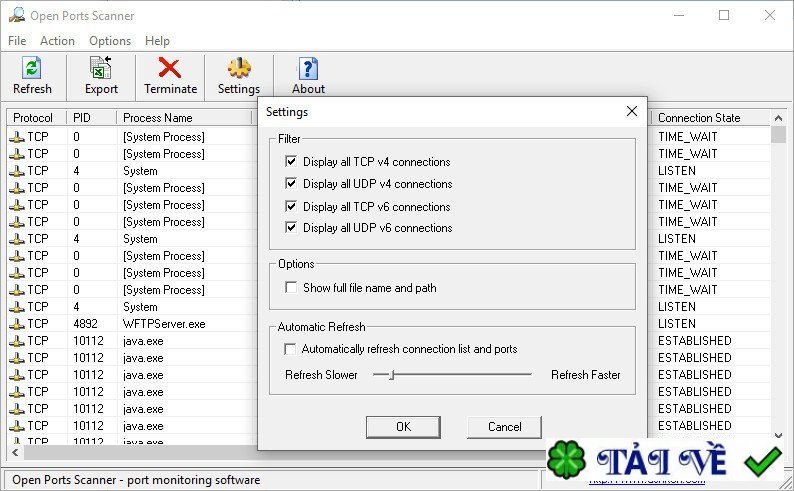Enable automatic refresh of connection list
This screenshot has width=794, height=491.
[x=290, y=349]
